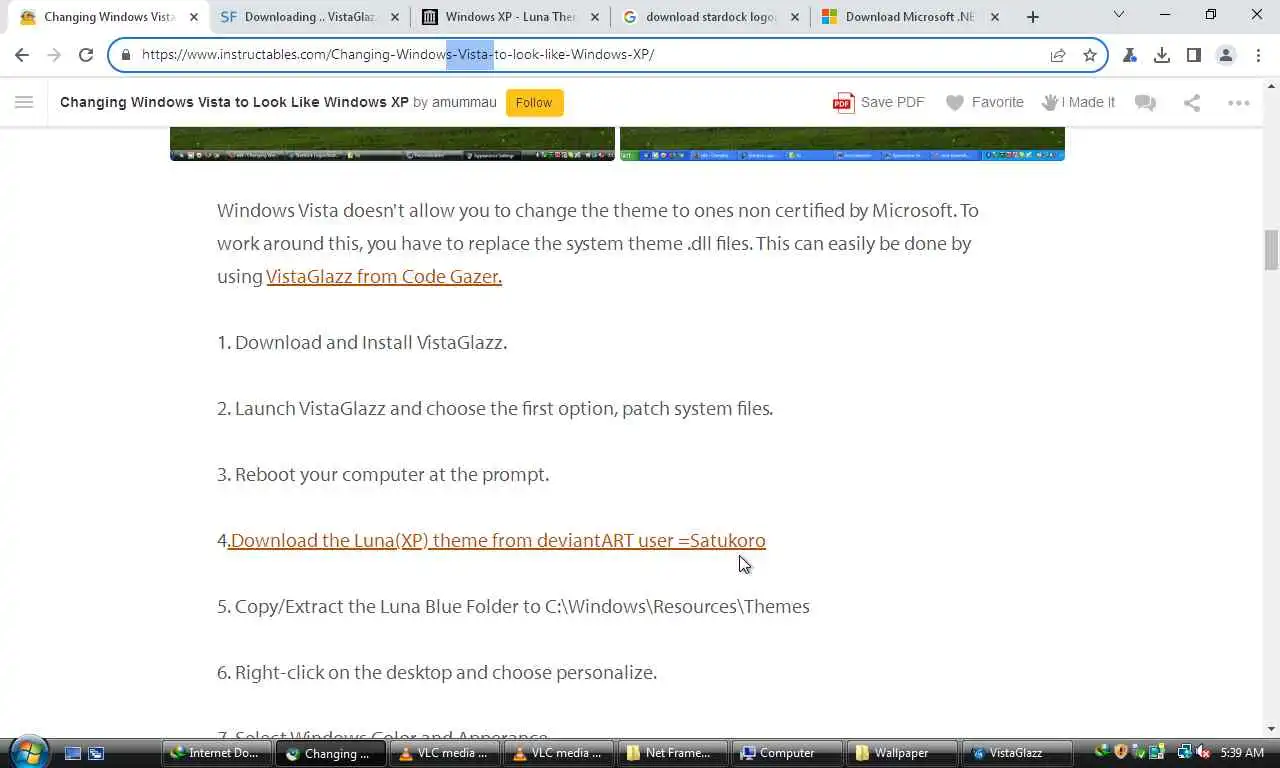1280x768 pixels.
Task: Click step 5 Copy/Extract Luna Blue text
Action: point(513,606)
